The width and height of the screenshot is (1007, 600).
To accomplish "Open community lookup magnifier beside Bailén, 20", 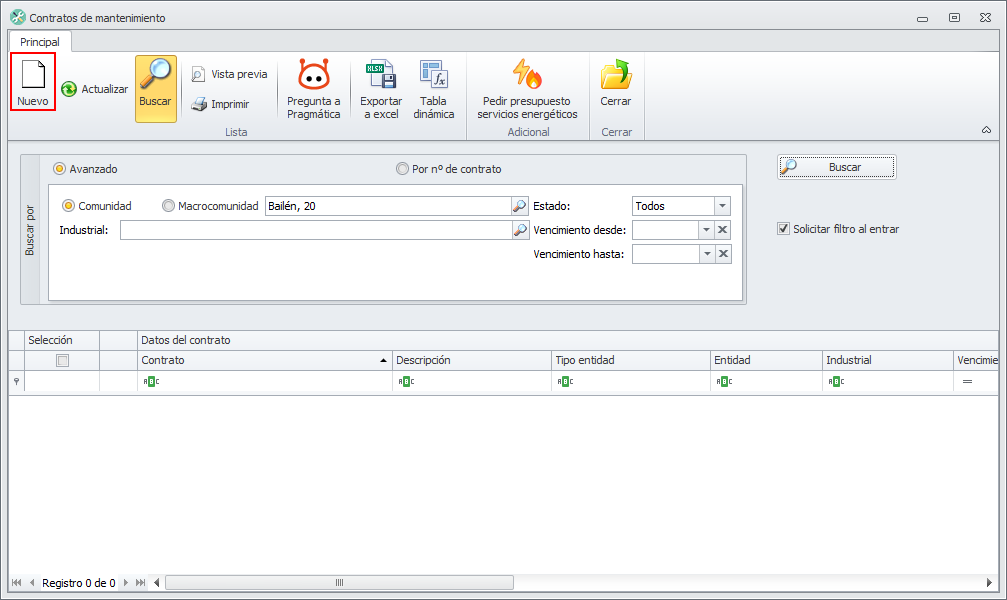I will click(520, 206).
